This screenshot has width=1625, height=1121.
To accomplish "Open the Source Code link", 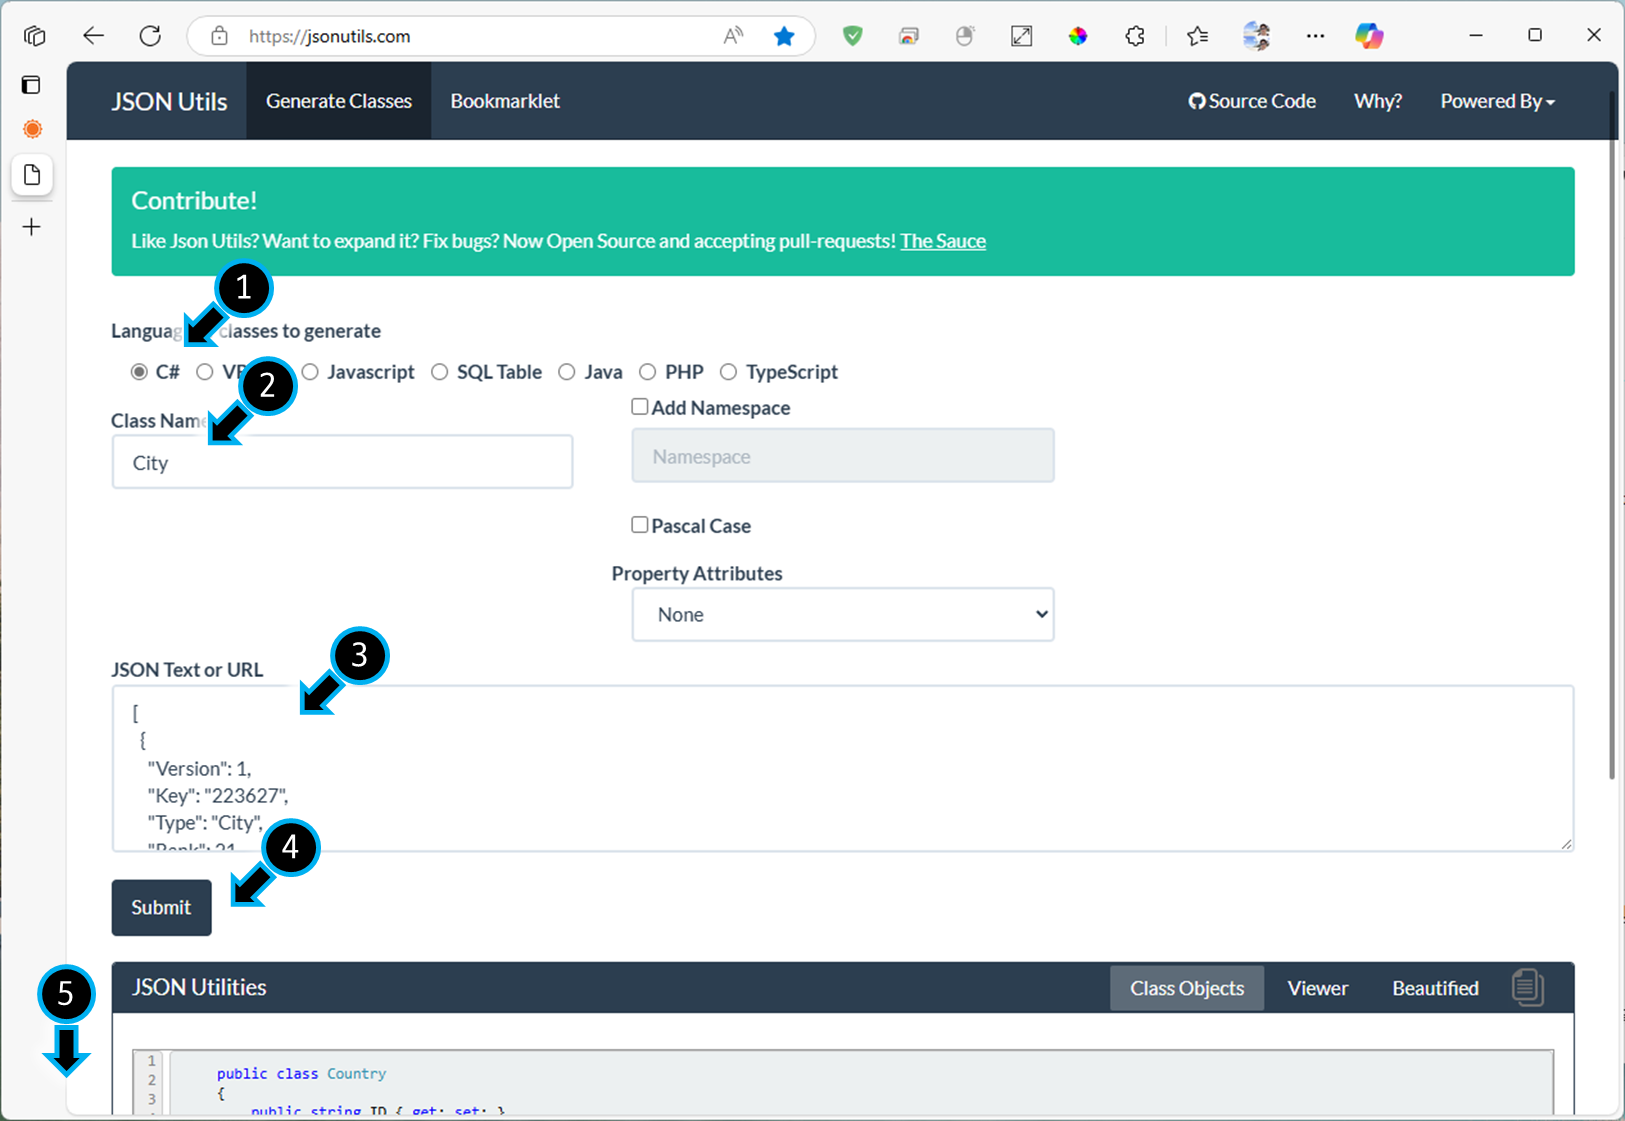I will tap(1252, 101).
